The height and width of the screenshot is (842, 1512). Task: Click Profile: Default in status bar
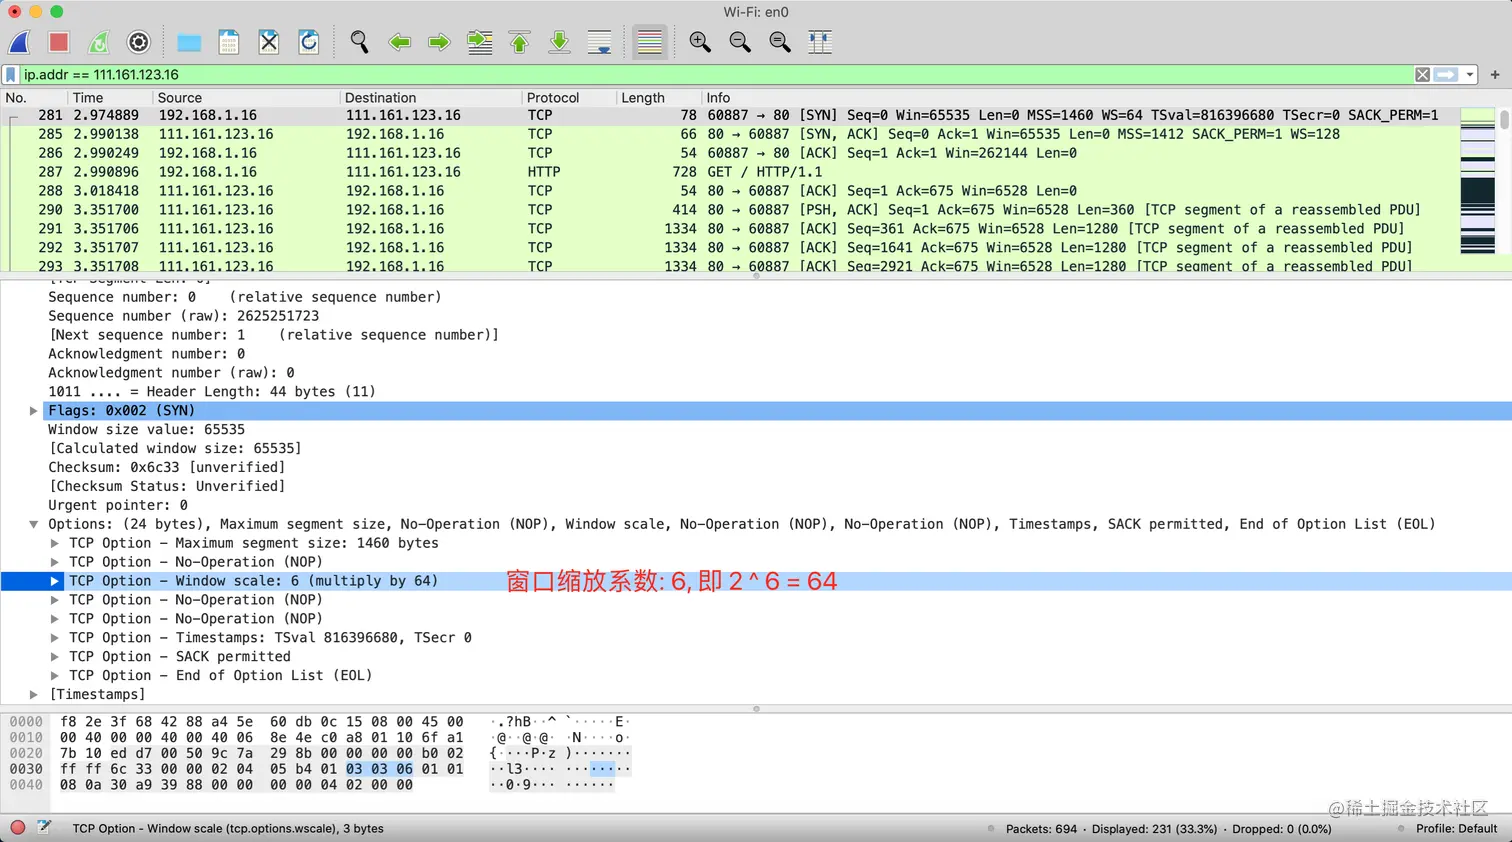tap(1456, 829)
